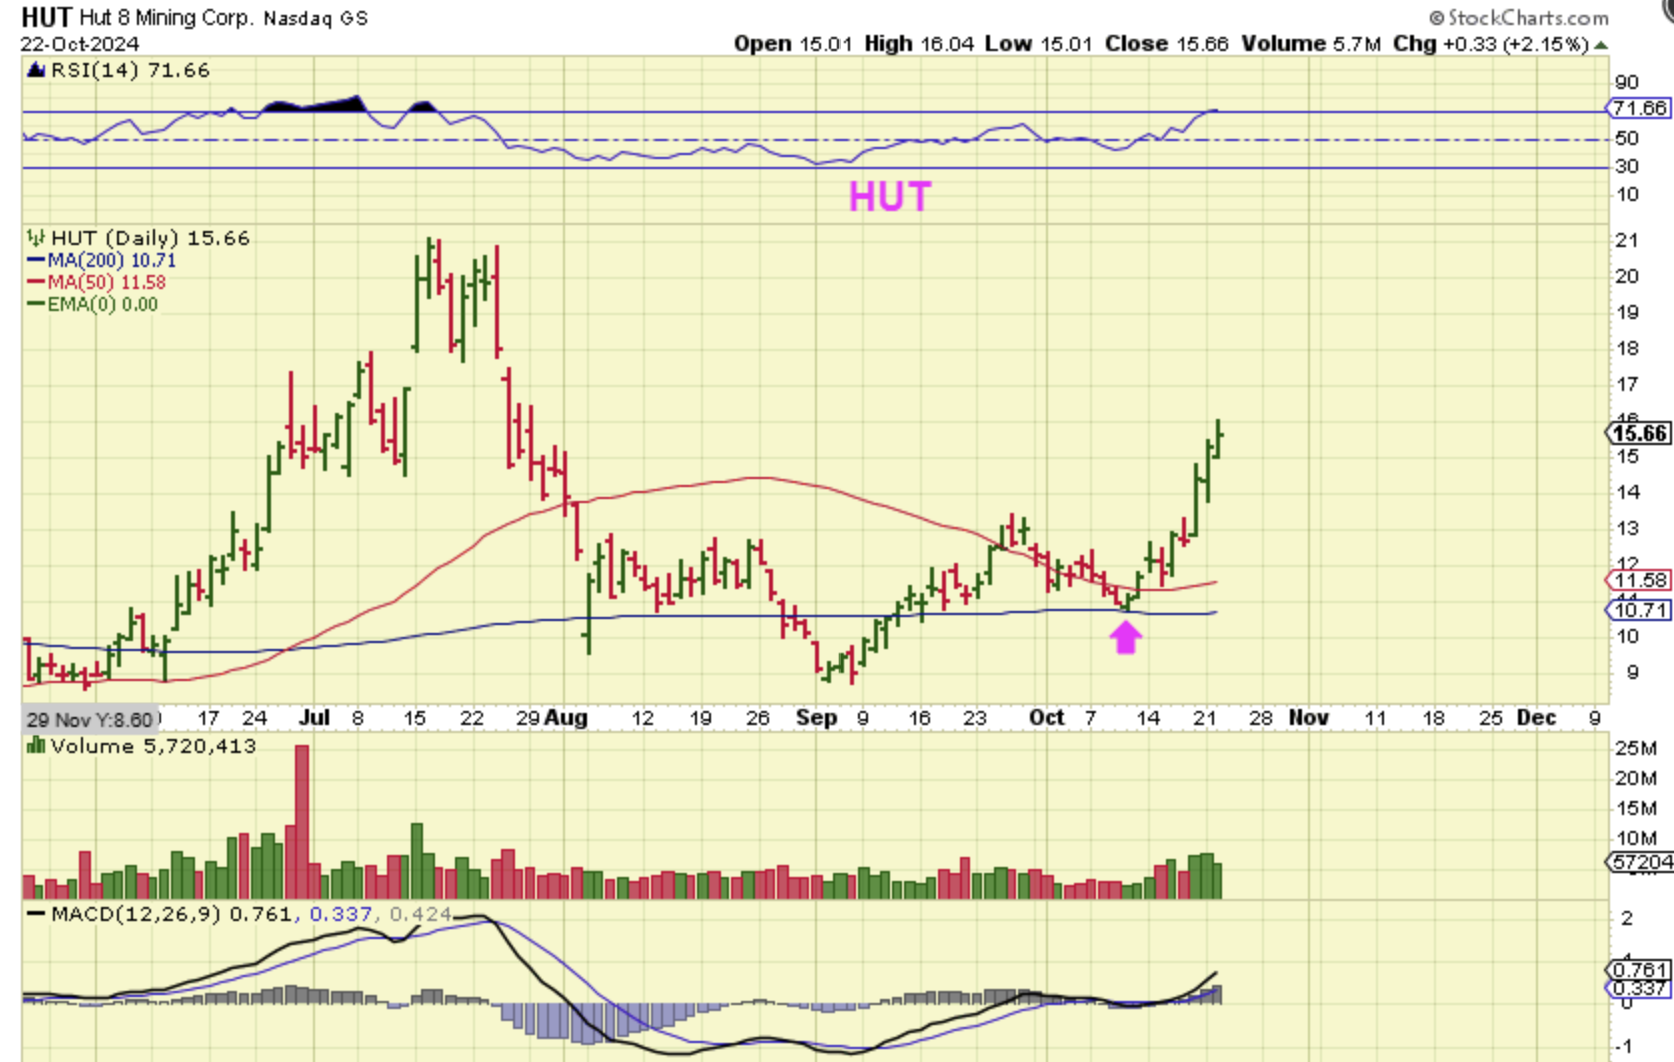
Task: Click the RSI mountain icon beside RSI(14)
Action: point(36,70)
